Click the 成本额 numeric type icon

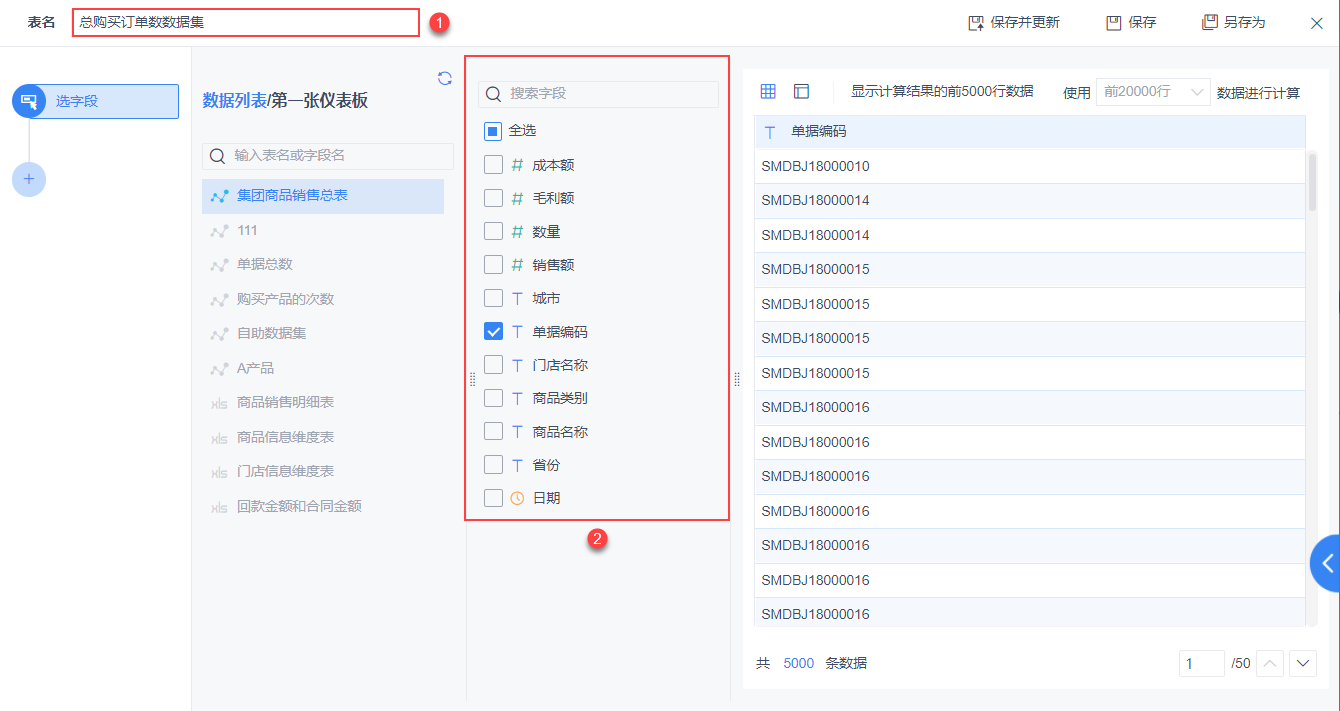(x=517, y=165)
